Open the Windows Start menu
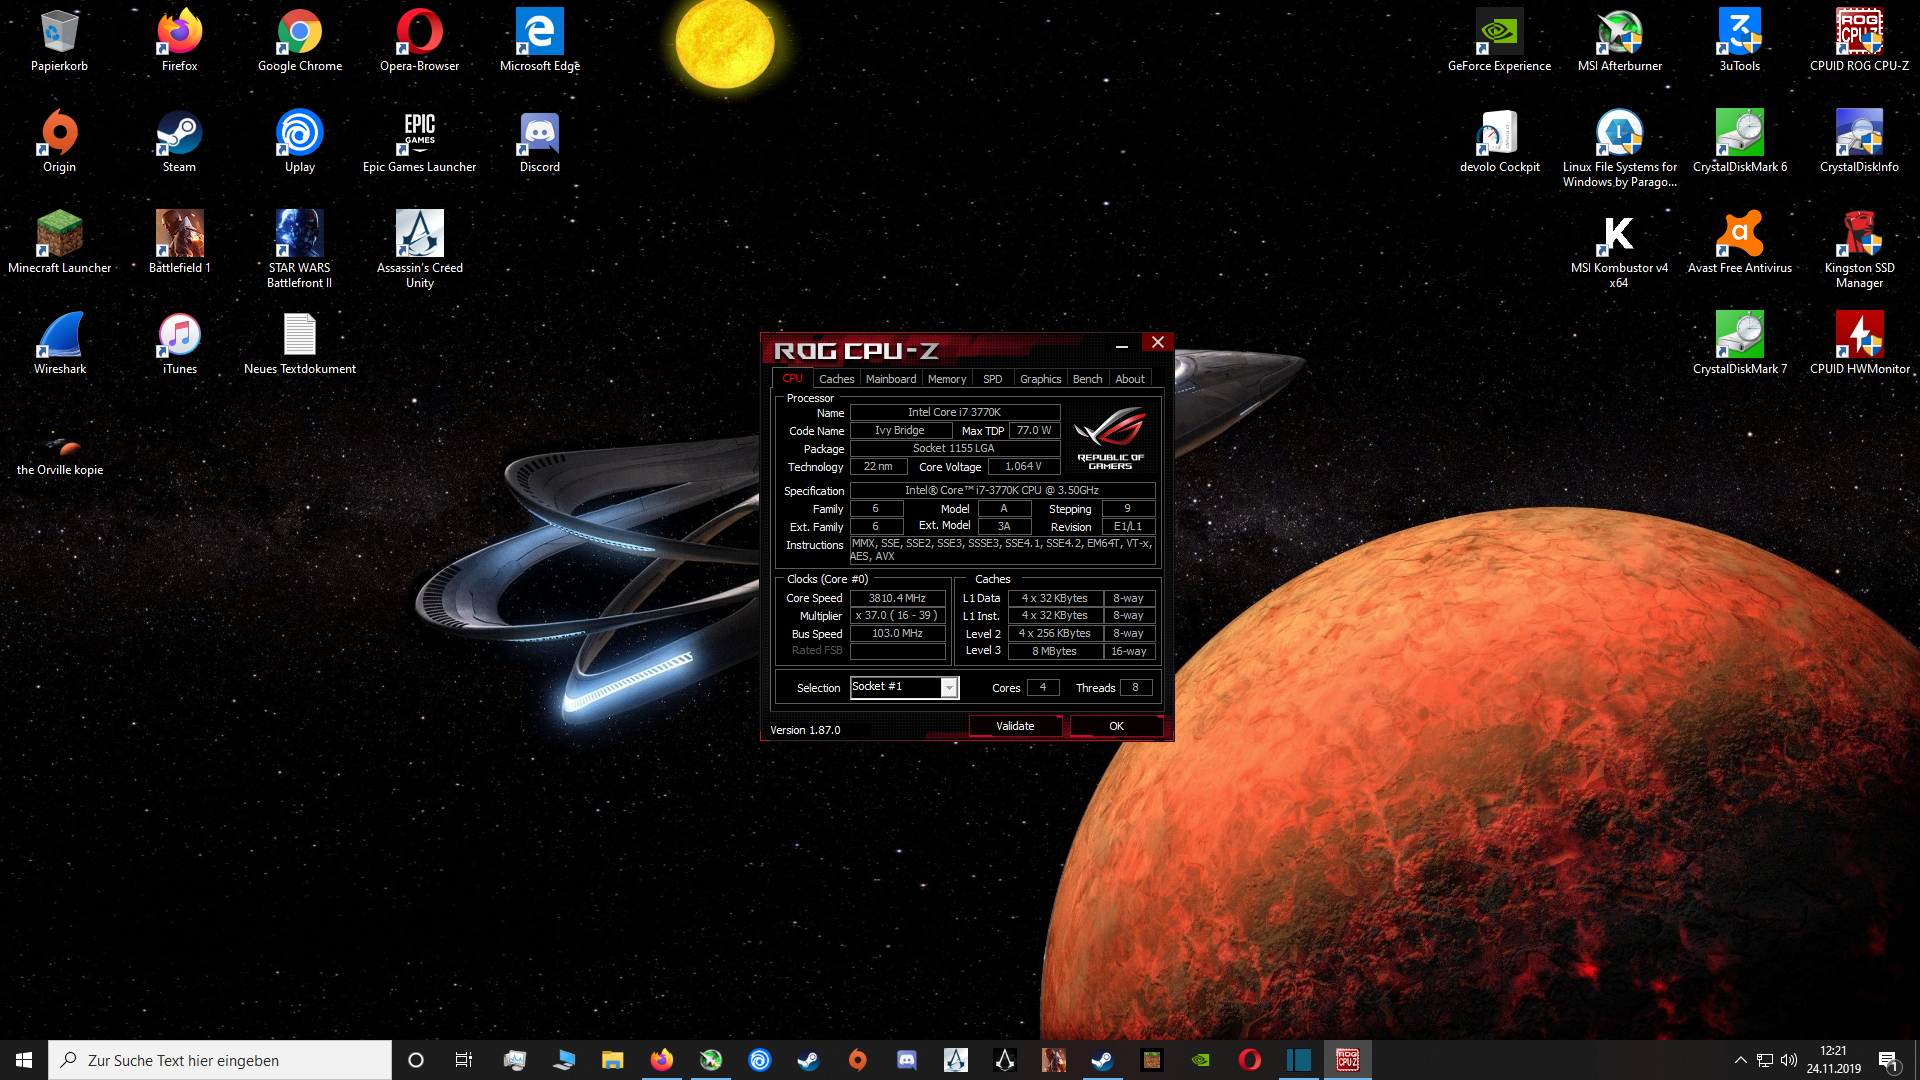 pos(24,1060)
